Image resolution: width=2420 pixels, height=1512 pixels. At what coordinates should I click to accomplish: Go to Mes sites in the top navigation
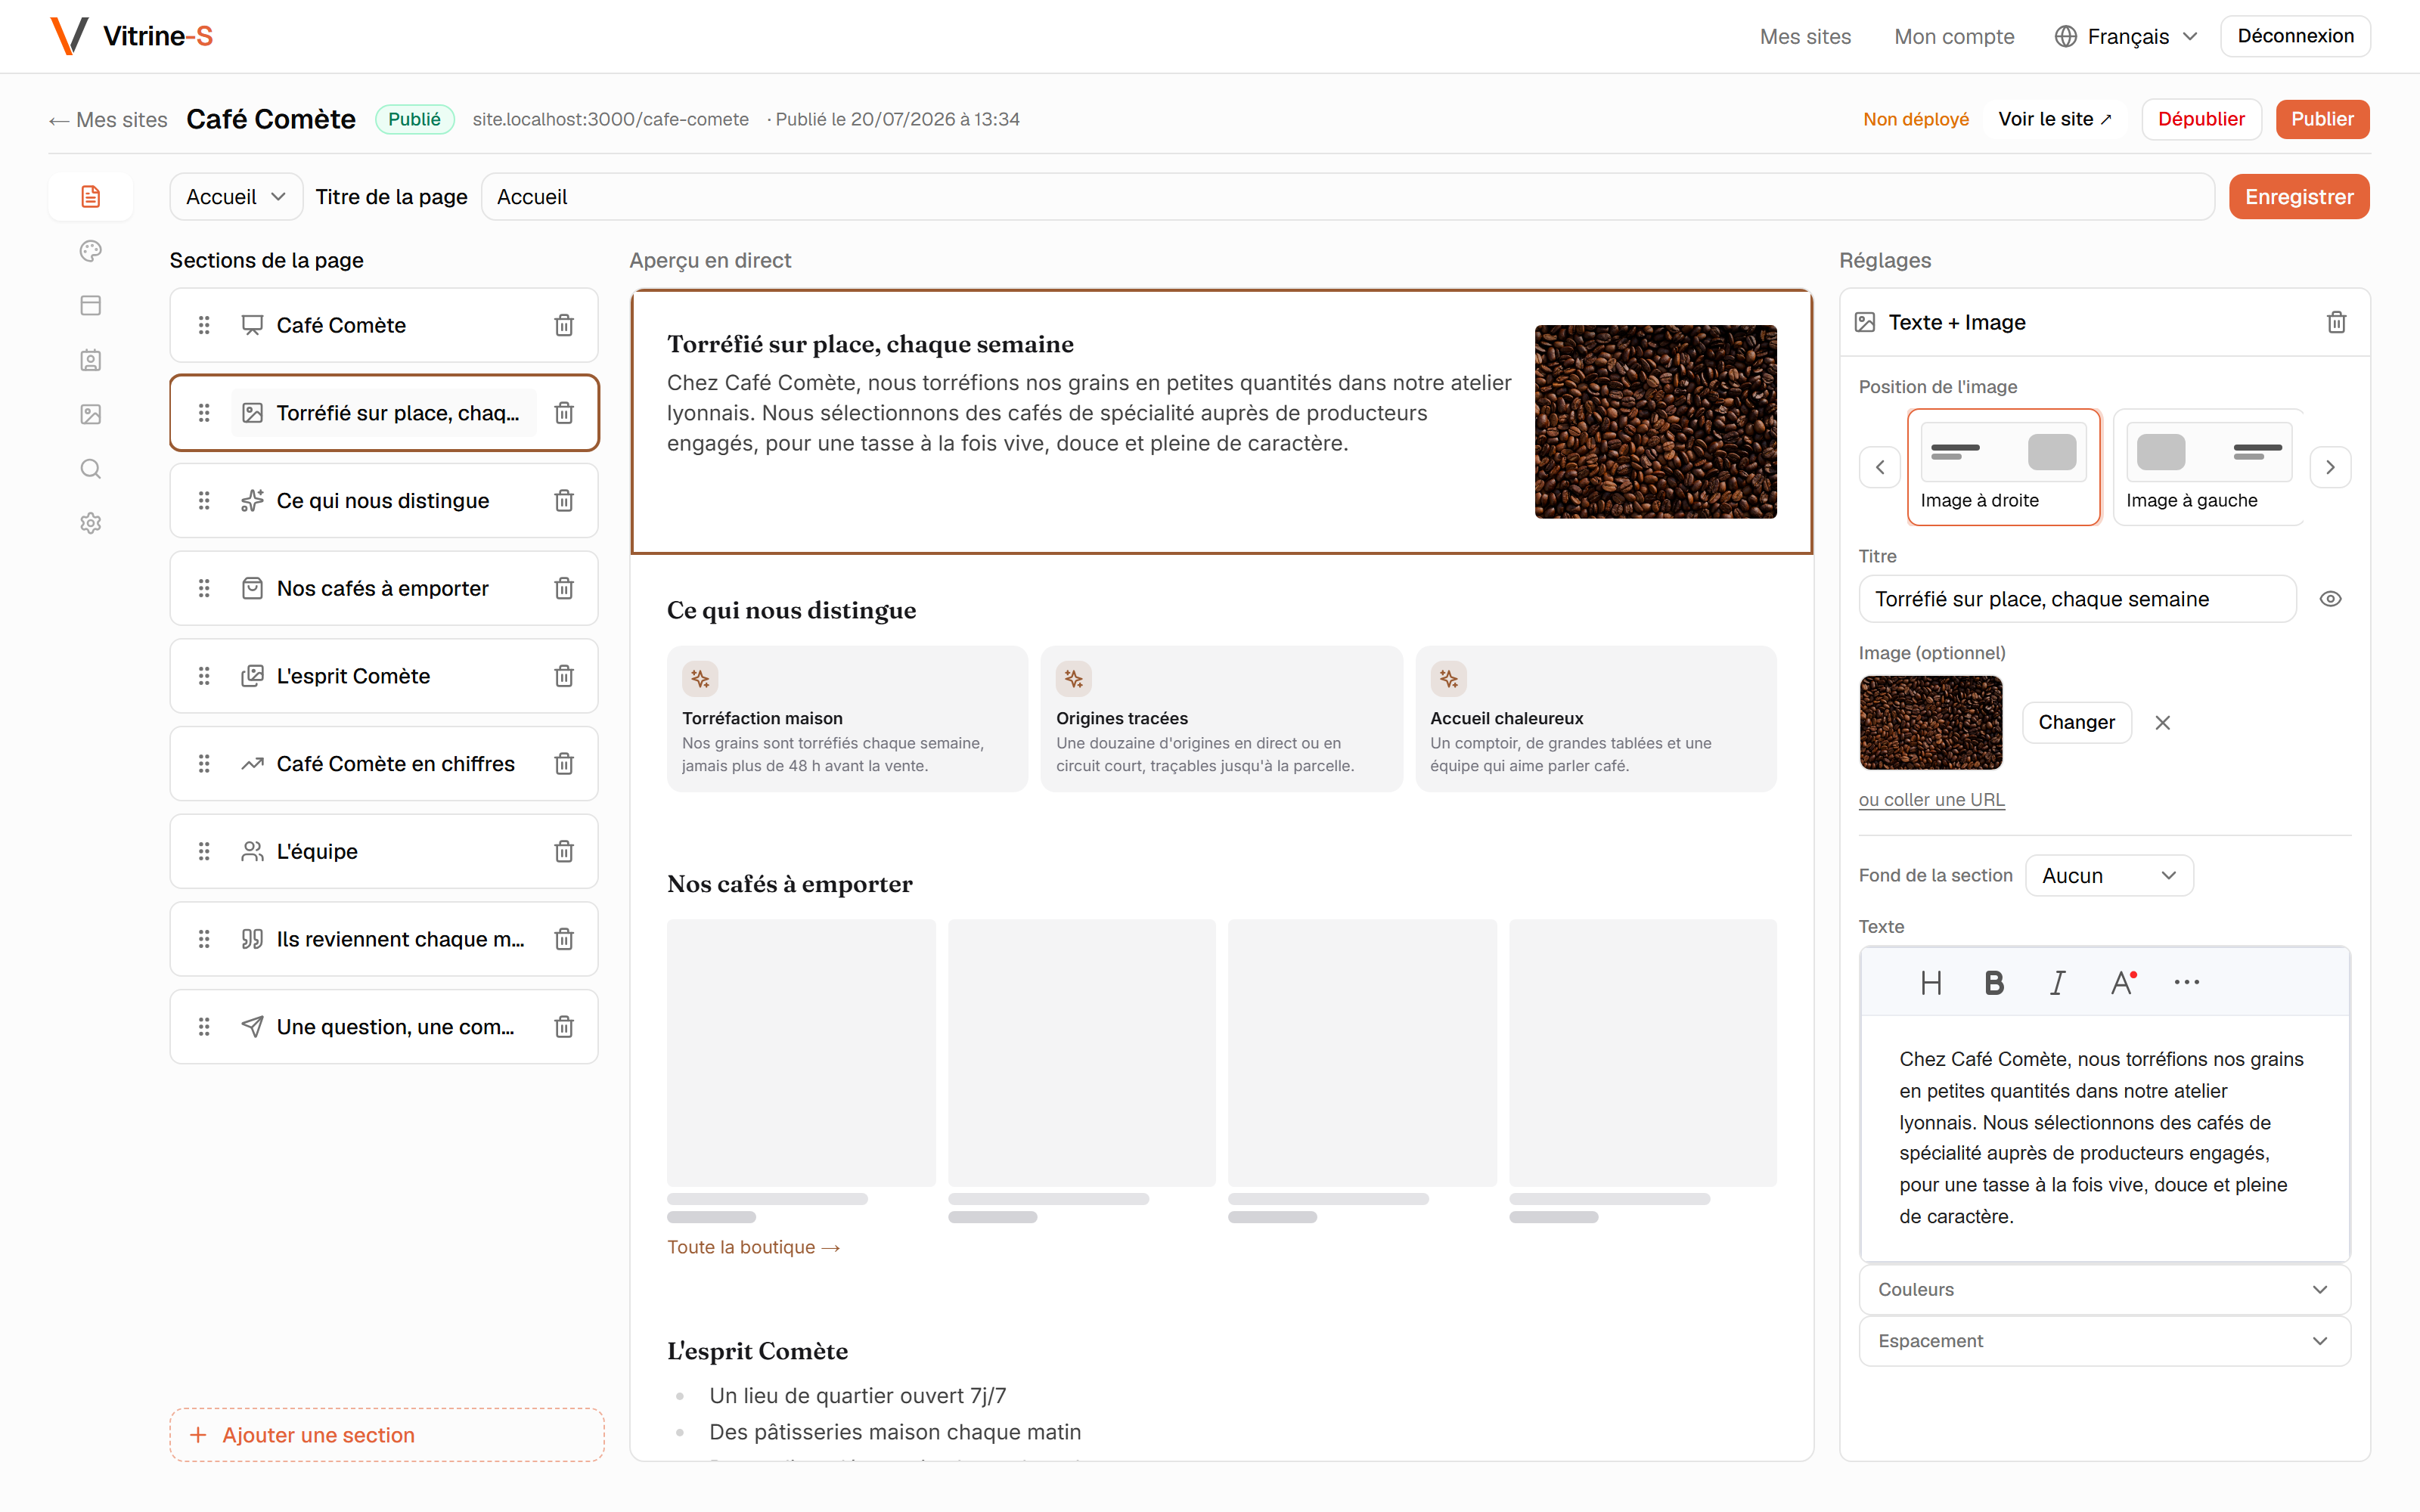pyautogui.click(x=1805, y=36)
